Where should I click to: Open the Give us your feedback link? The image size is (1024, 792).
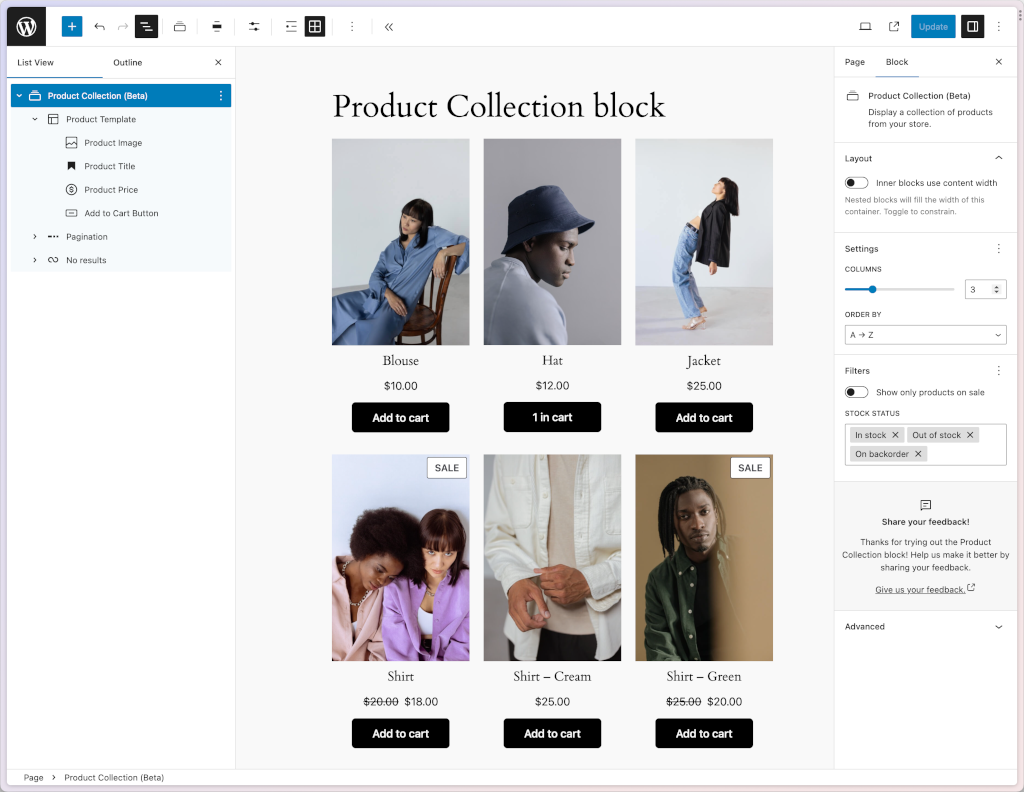(x=920, y=589)
